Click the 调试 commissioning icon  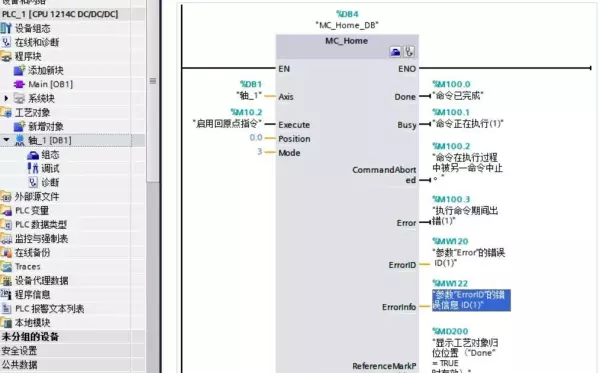[33, 168]
